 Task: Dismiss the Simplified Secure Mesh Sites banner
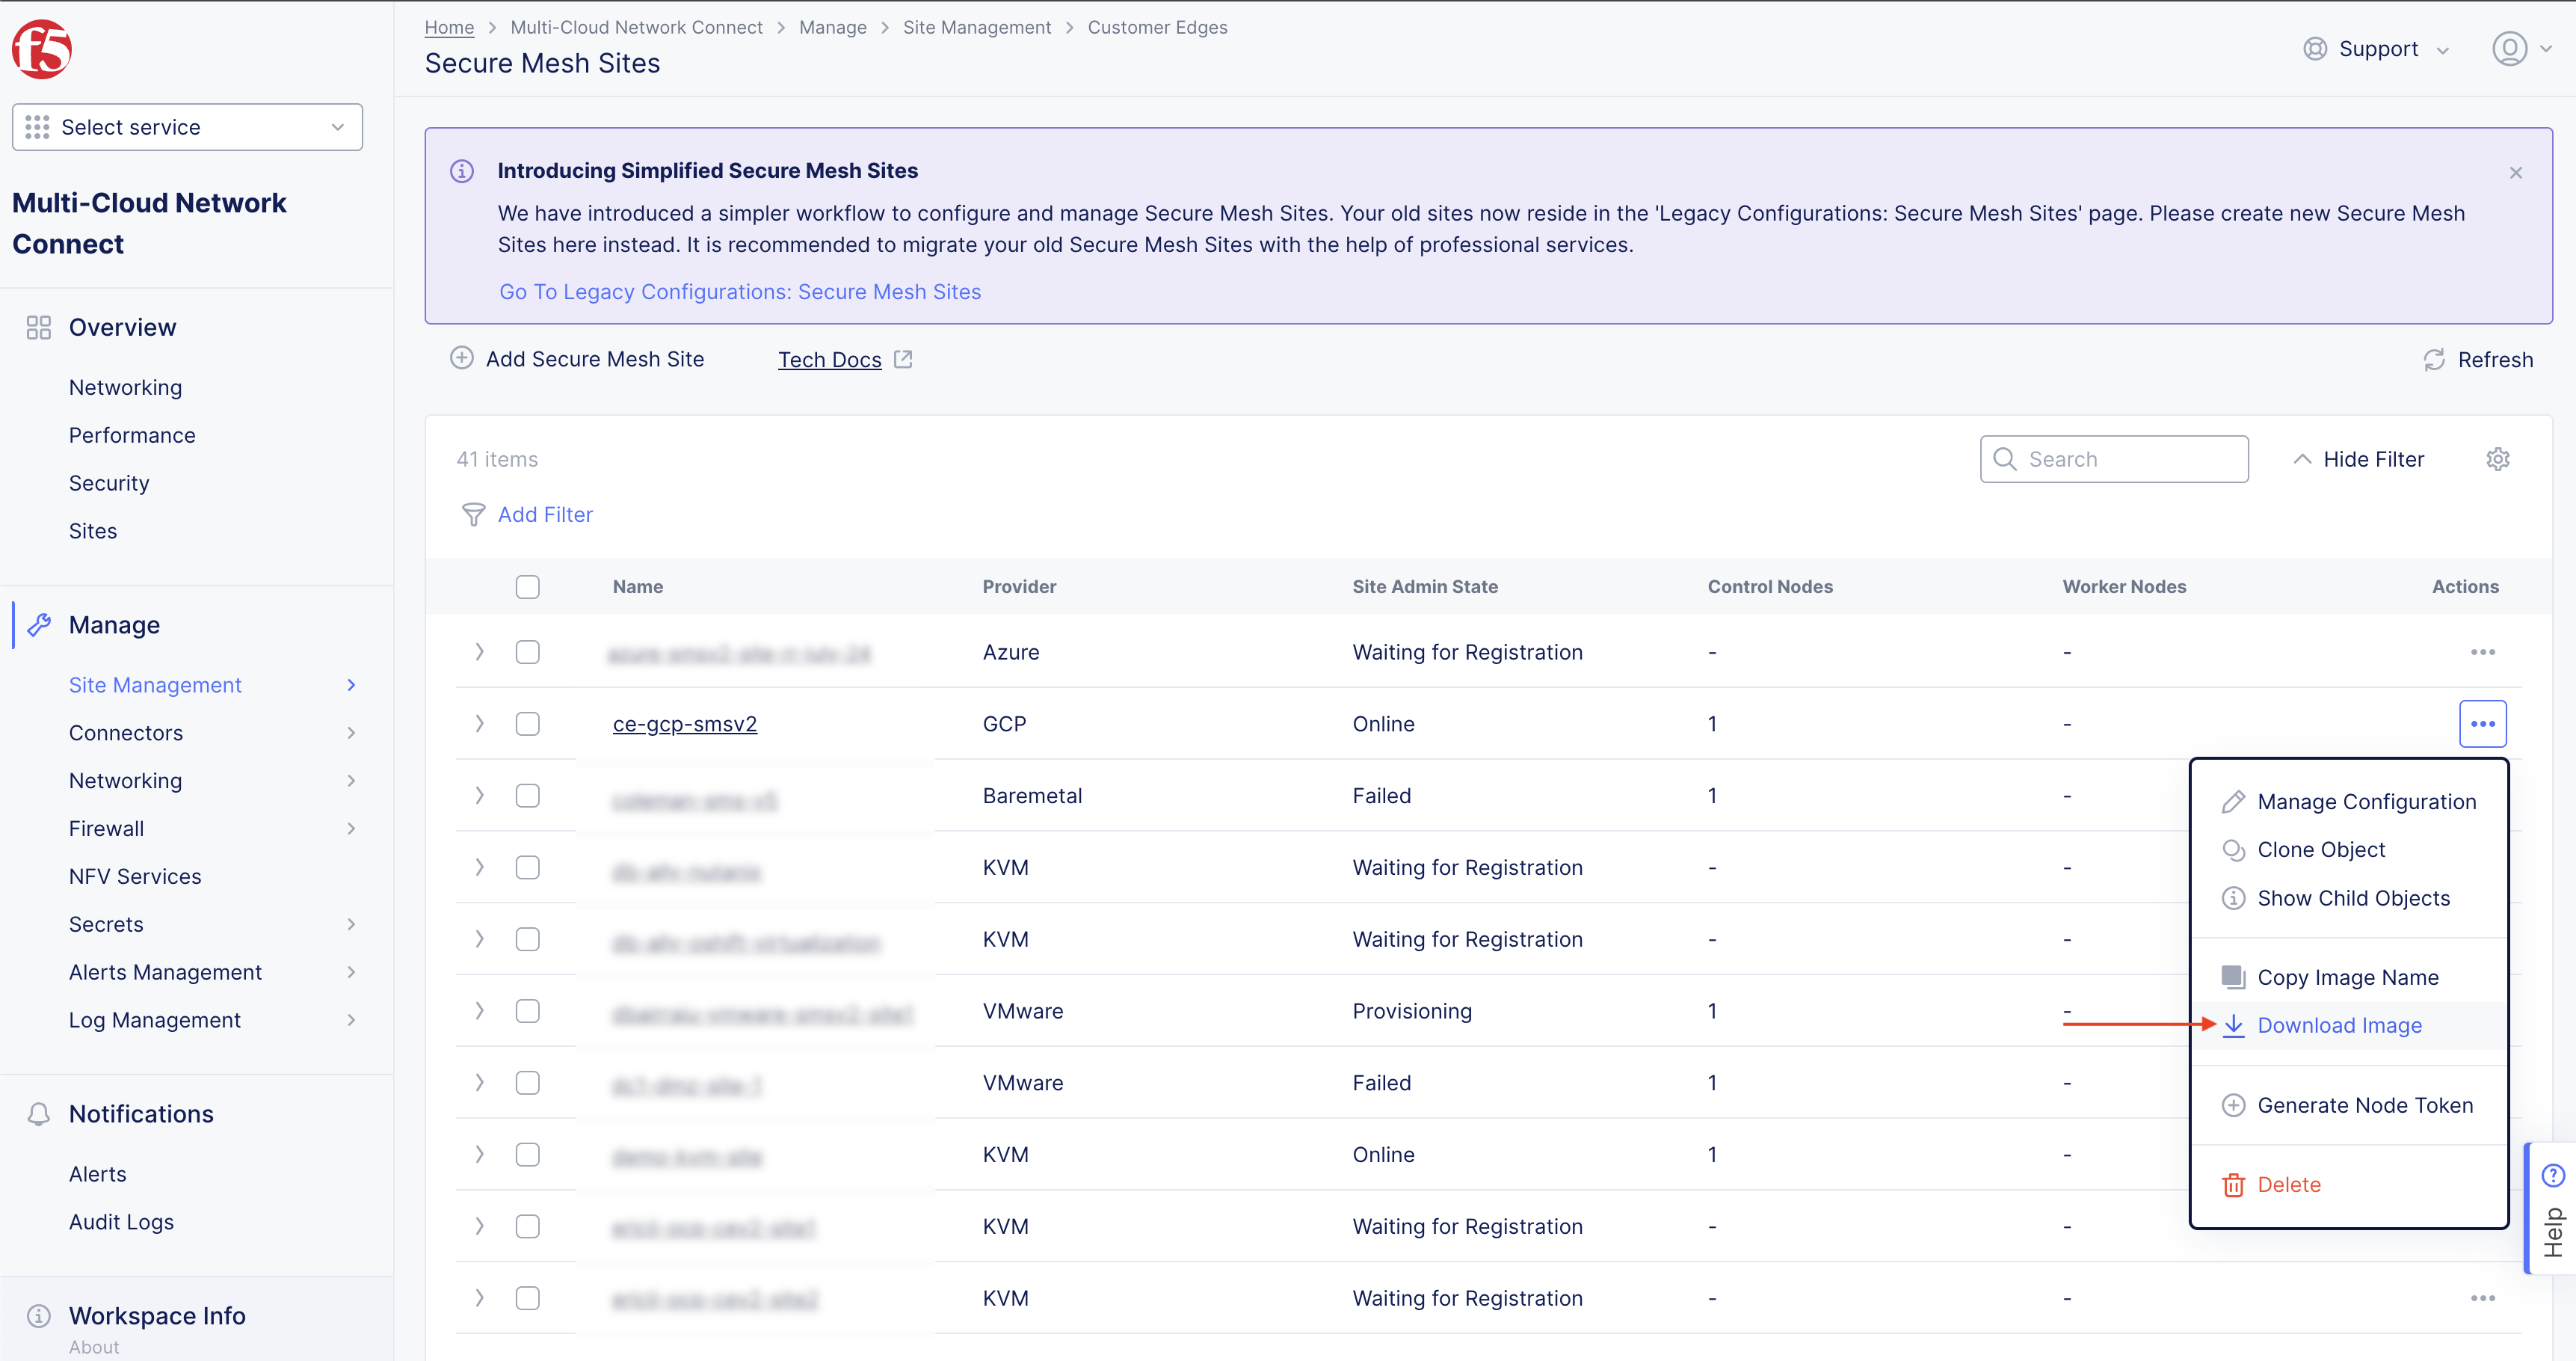coord(2515,172)
